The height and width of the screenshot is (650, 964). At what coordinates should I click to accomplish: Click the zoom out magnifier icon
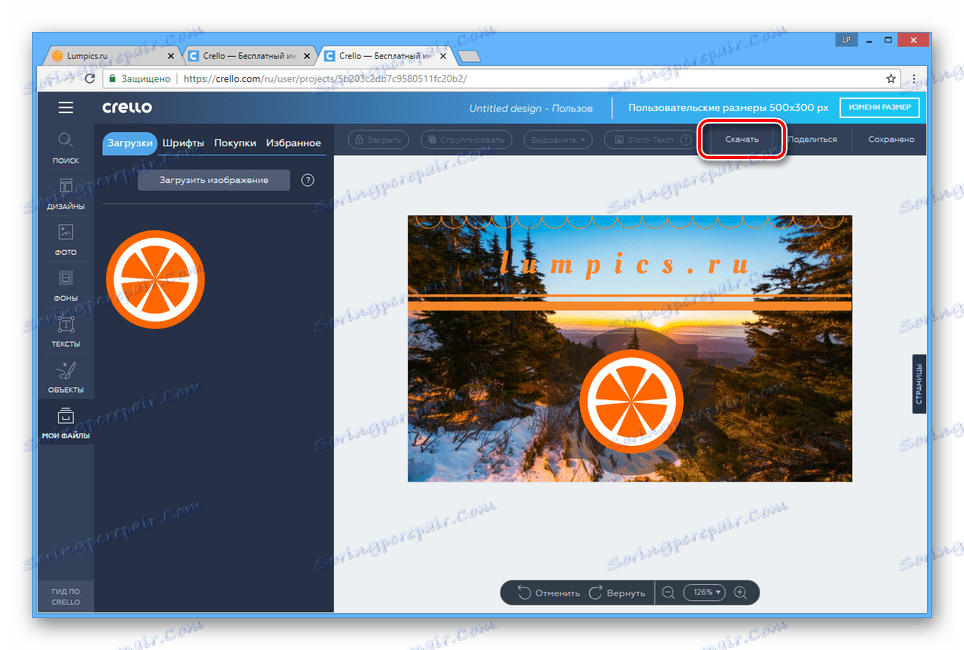coord(668,593)
